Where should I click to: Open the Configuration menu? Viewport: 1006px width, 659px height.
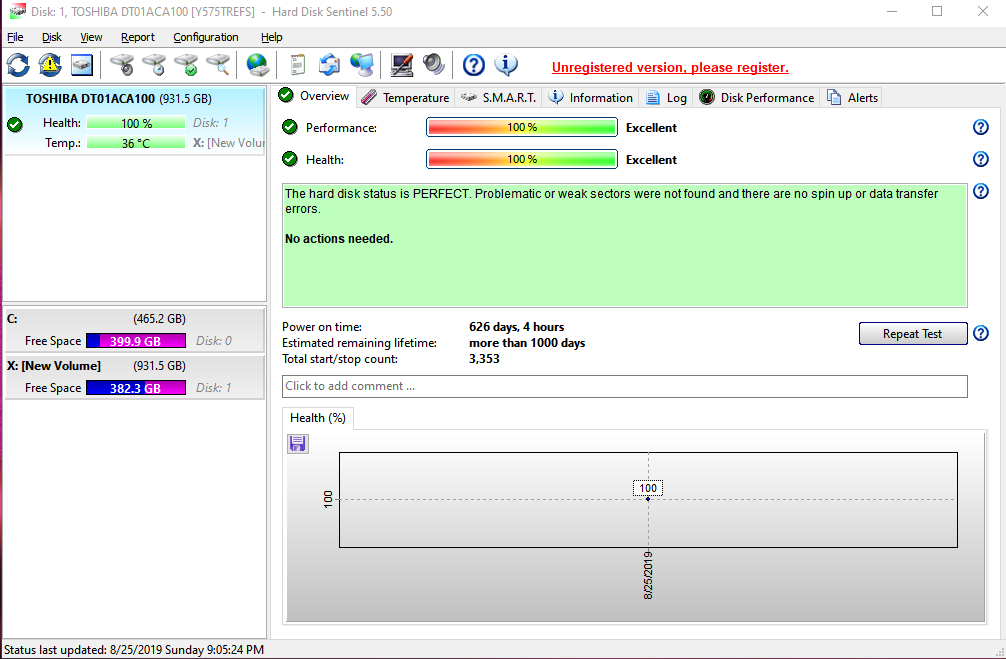[x=206, y=37]
